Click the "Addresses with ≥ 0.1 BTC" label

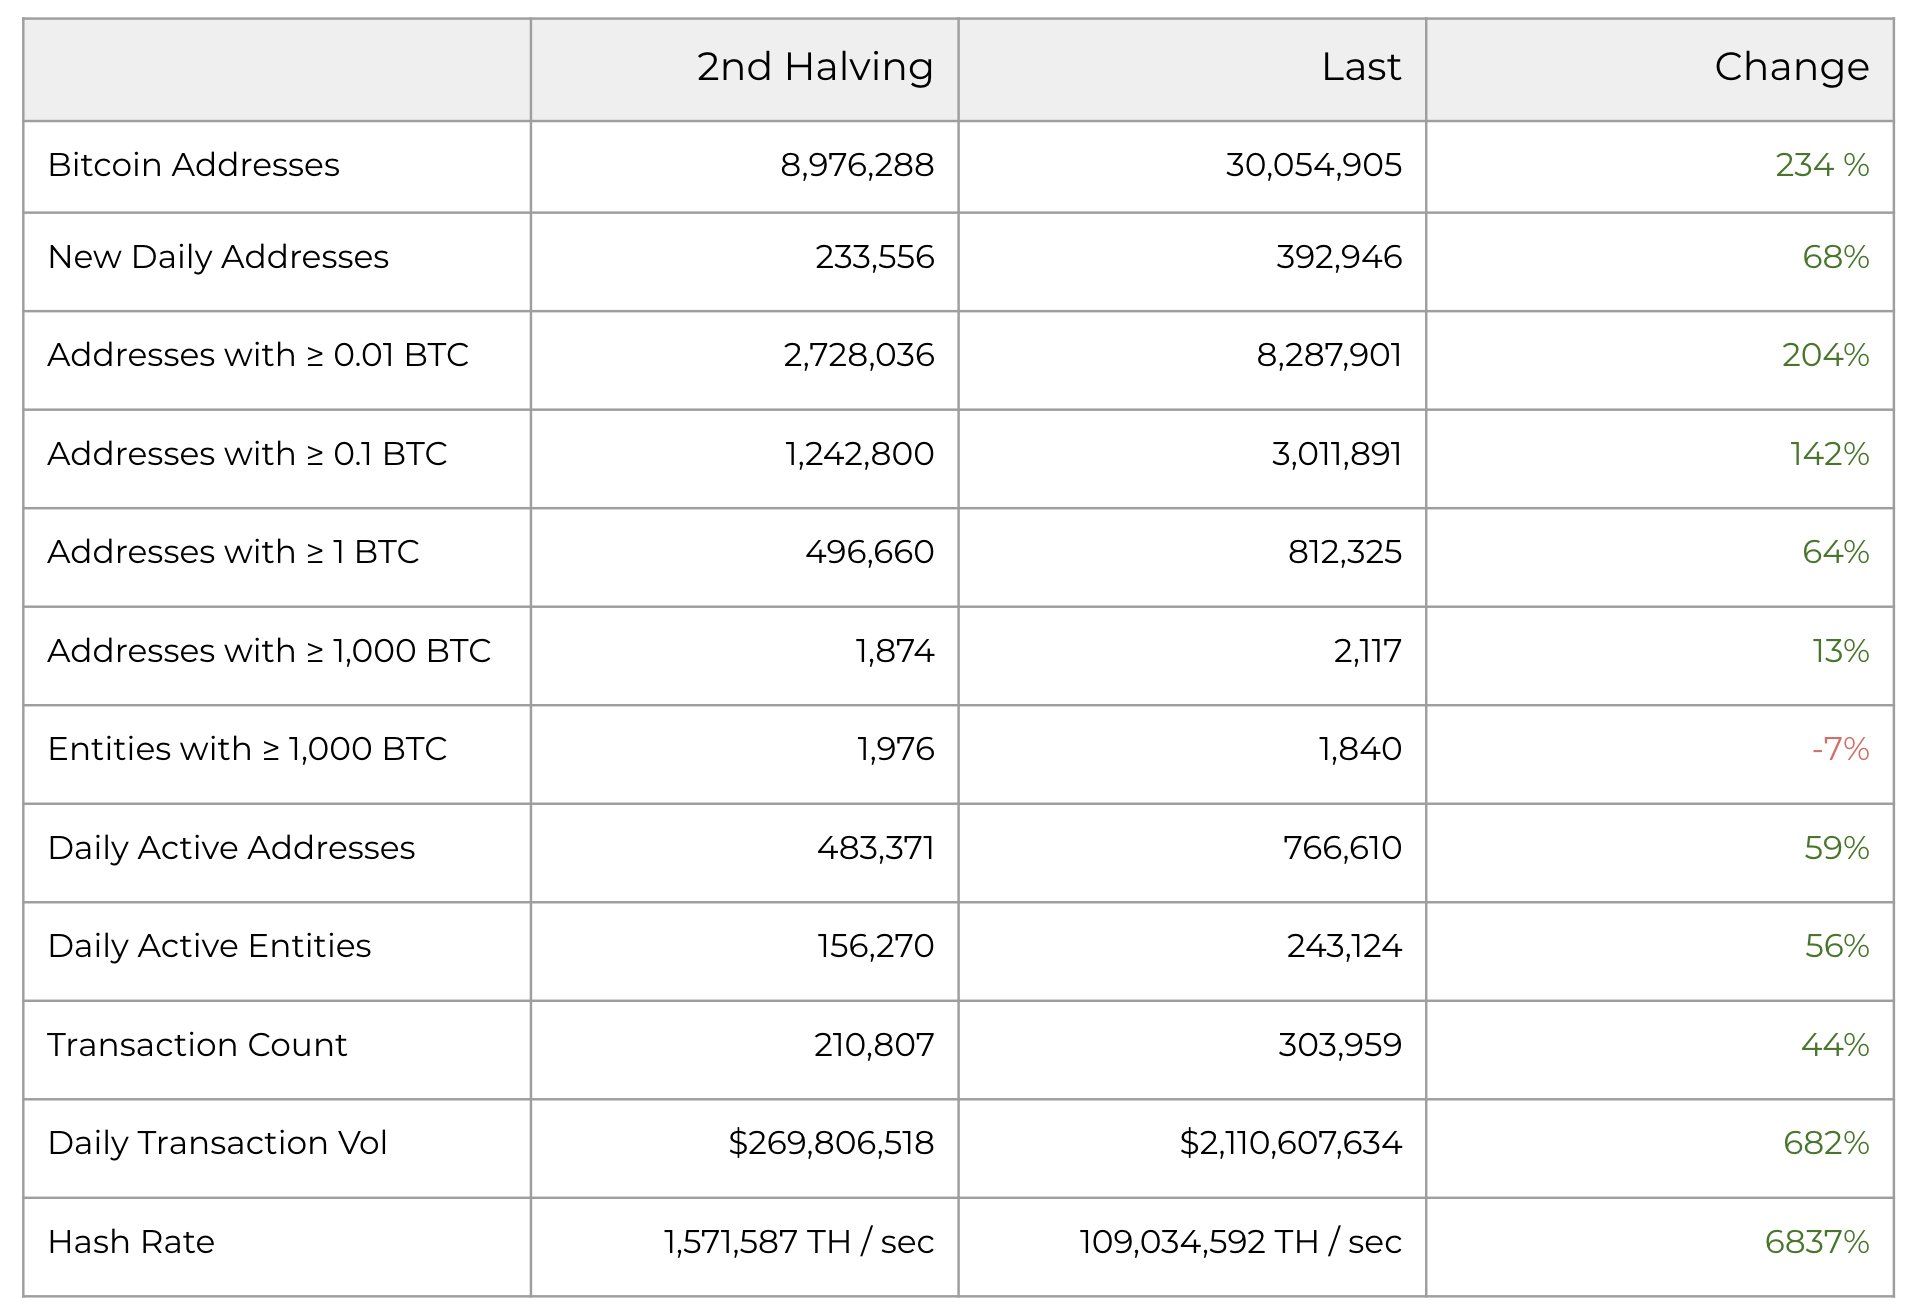247,454
